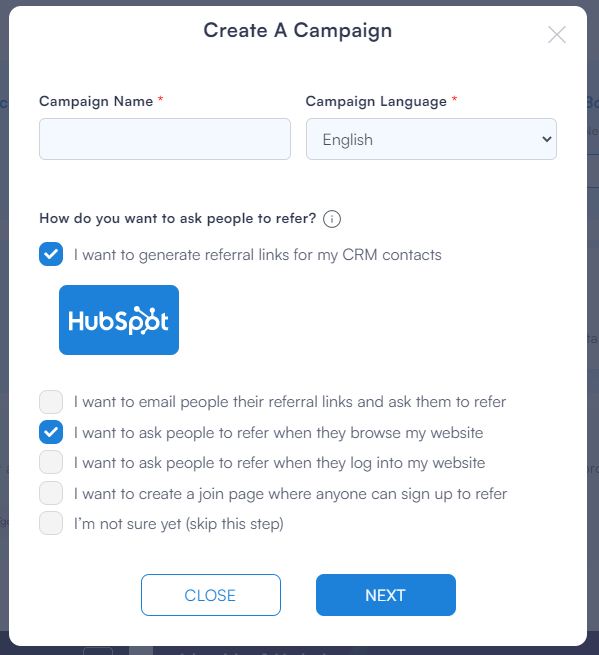Focus the Campaign Name input field
The image size is (599, 655).
click(165, 139)
